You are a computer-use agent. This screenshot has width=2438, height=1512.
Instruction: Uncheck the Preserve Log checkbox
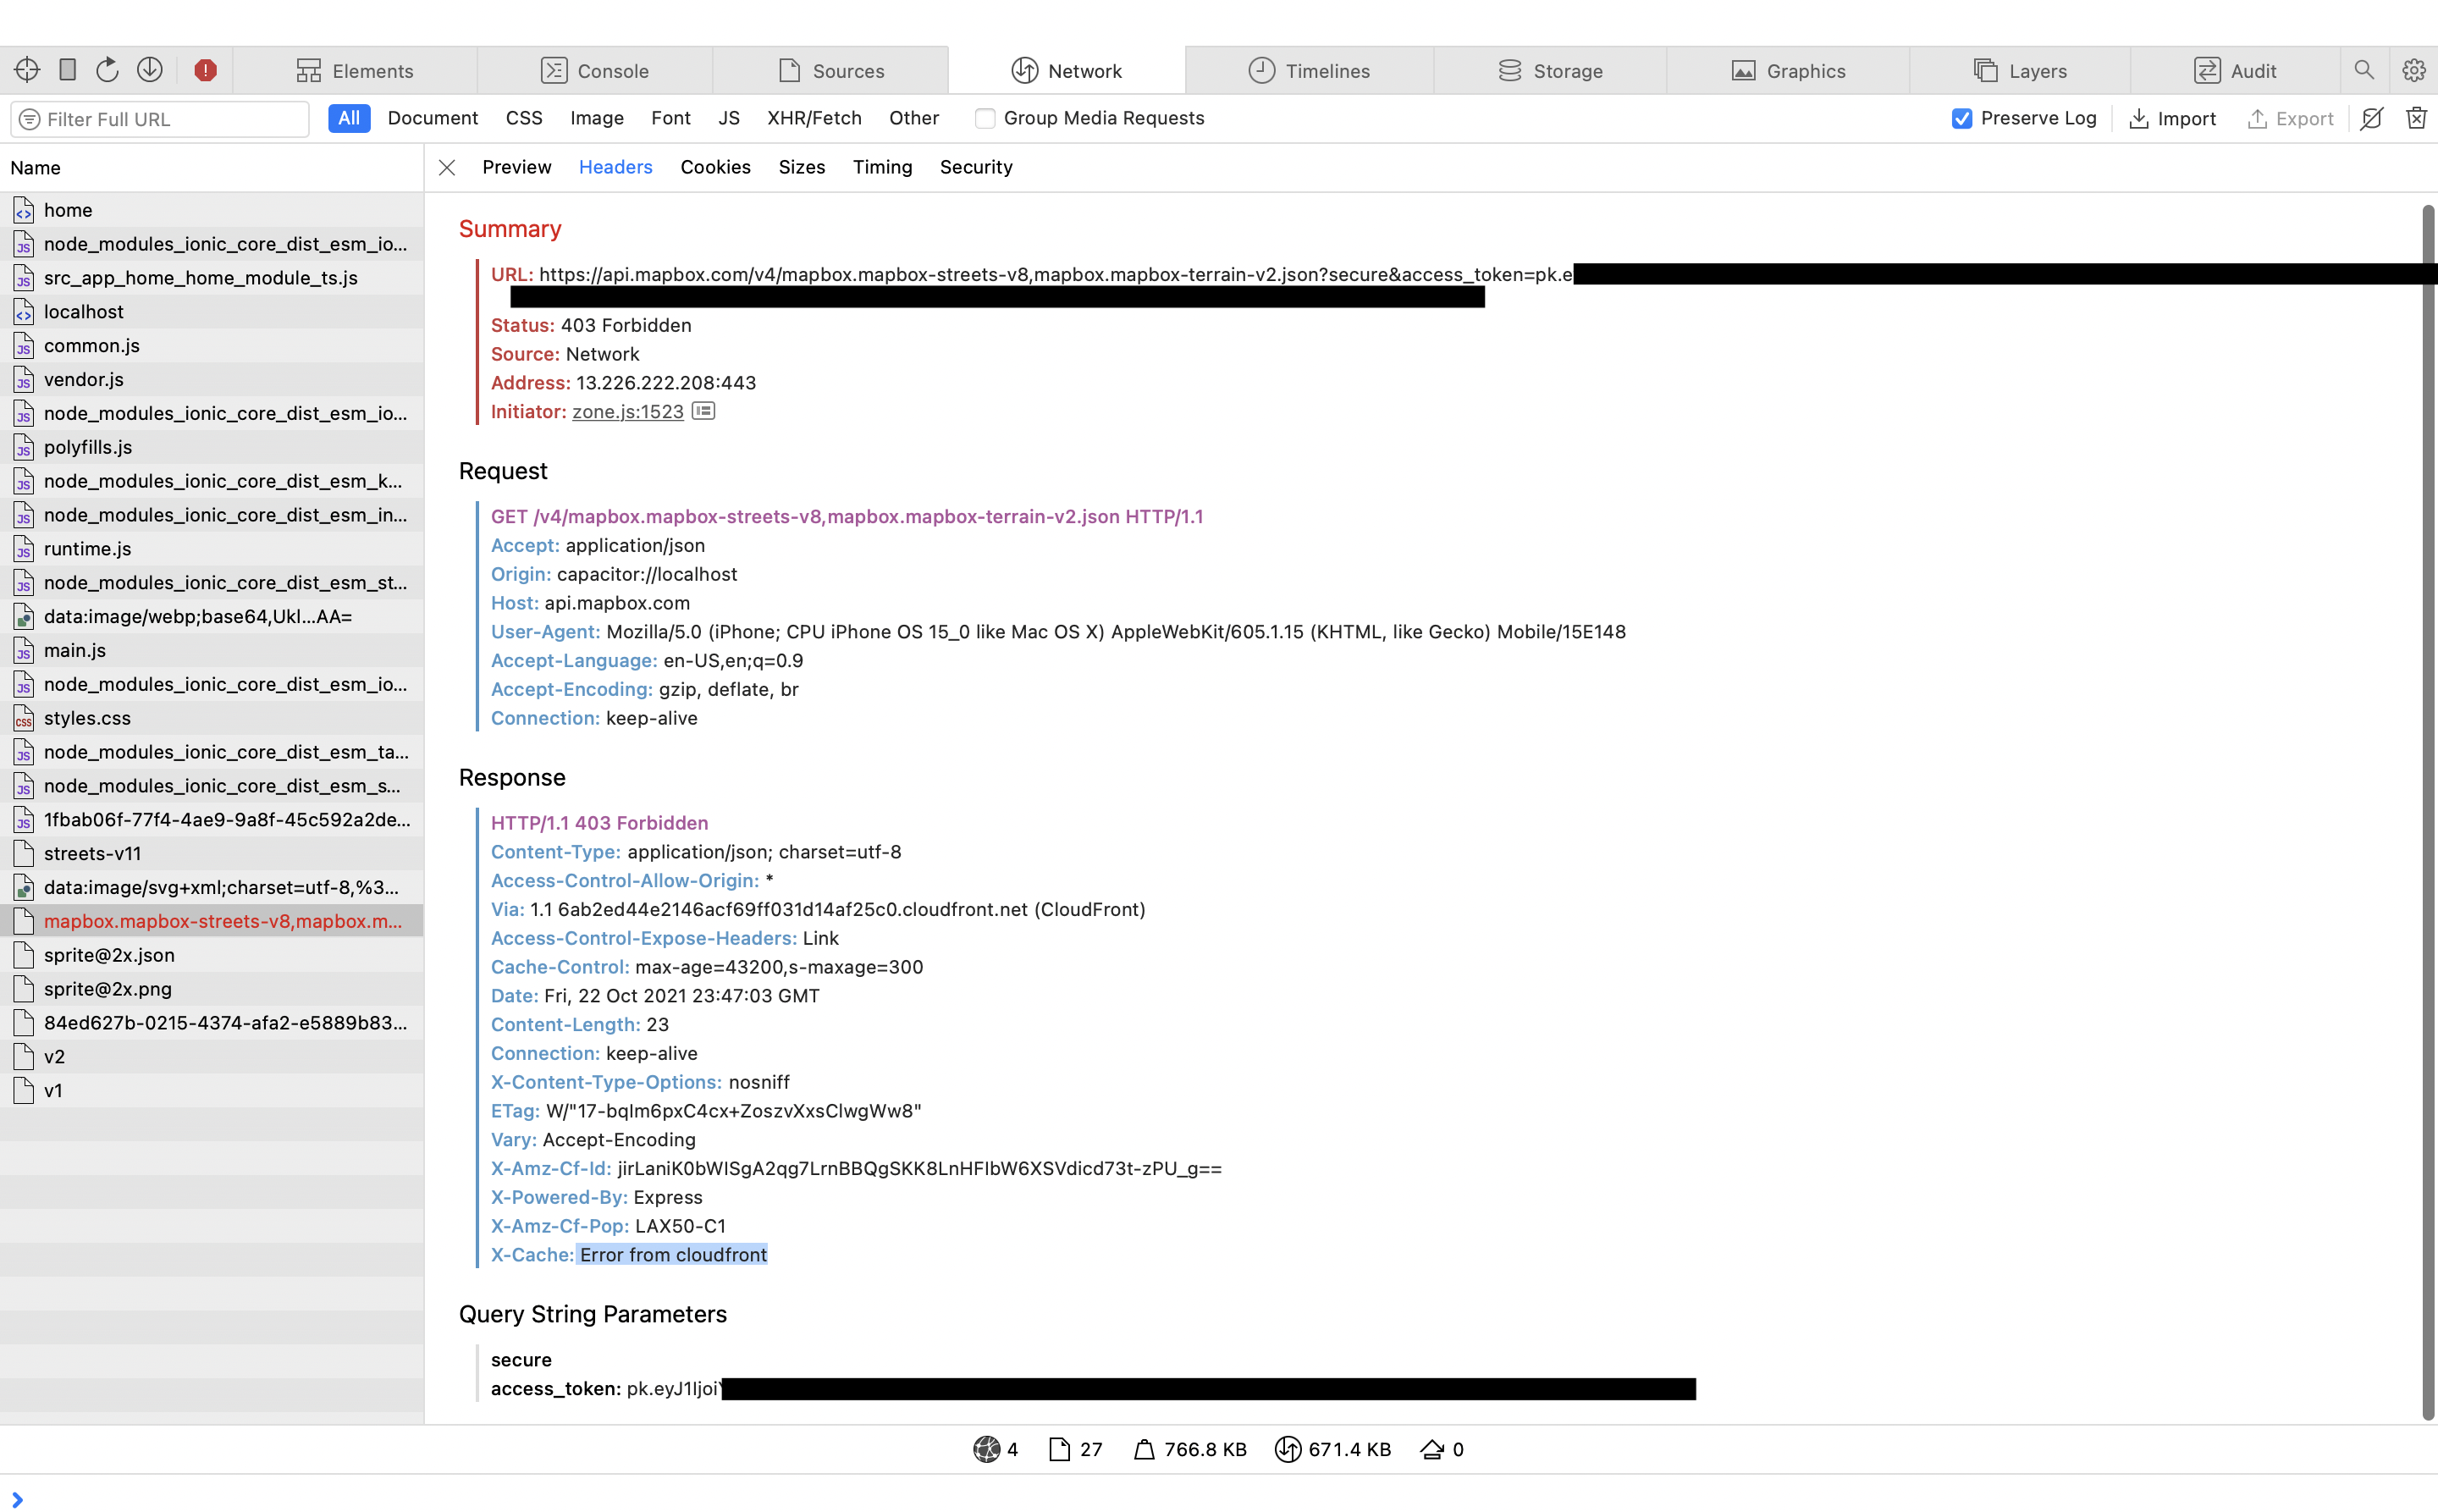[x=1962, y=118]
